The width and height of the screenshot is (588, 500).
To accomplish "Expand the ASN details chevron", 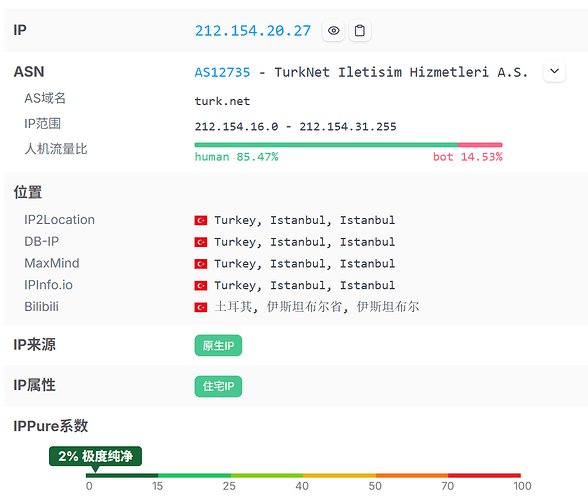I will click(554, 71).
